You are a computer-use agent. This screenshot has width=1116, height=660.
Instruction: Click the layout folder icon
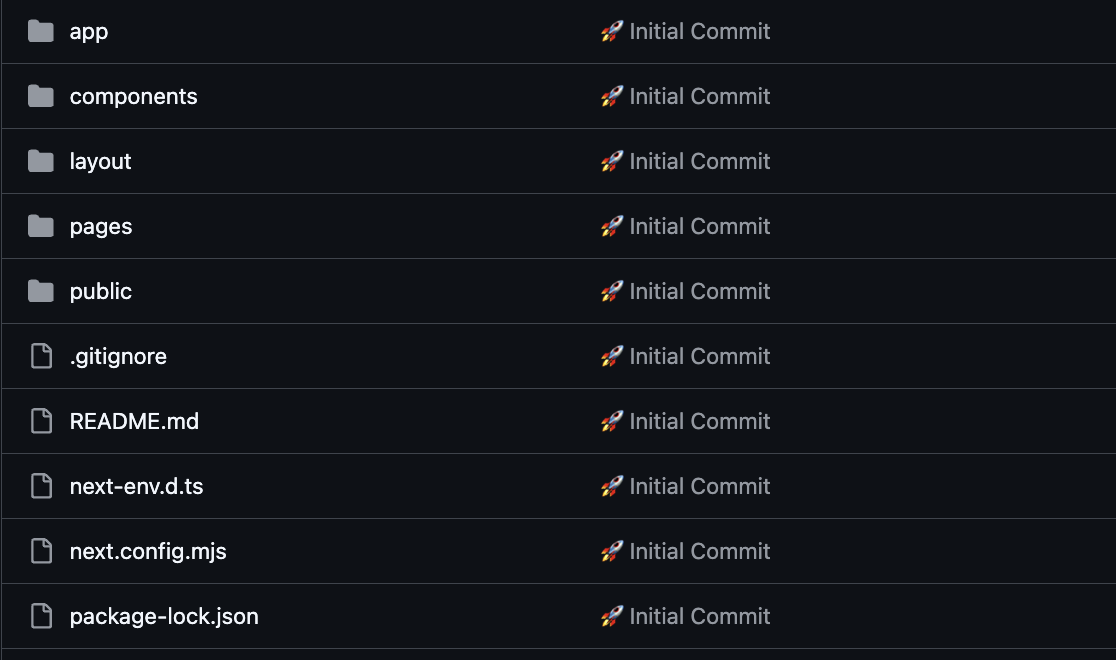tap(41, 161)
